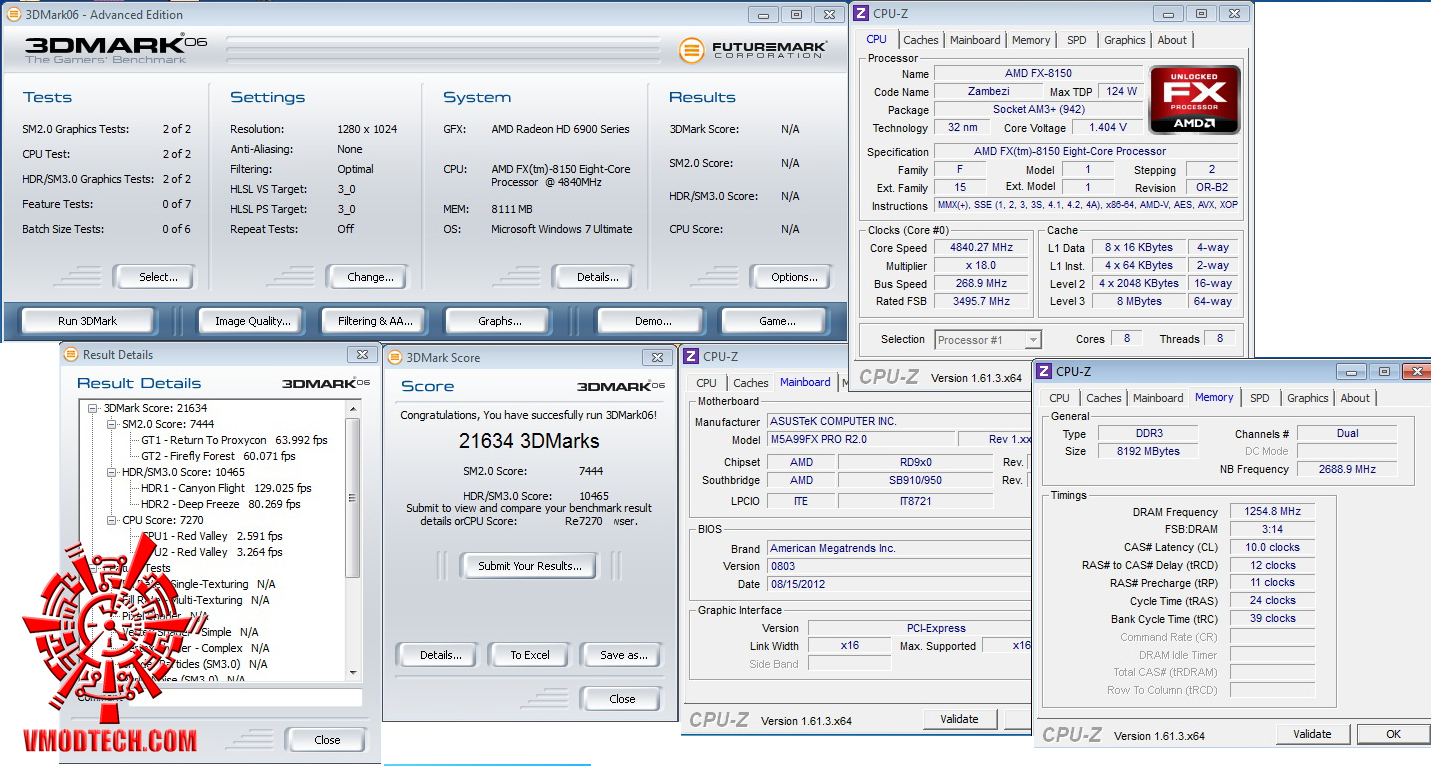
Task: Open Graphics tab in the top CPU-Z window
Action: [1125, 40]
